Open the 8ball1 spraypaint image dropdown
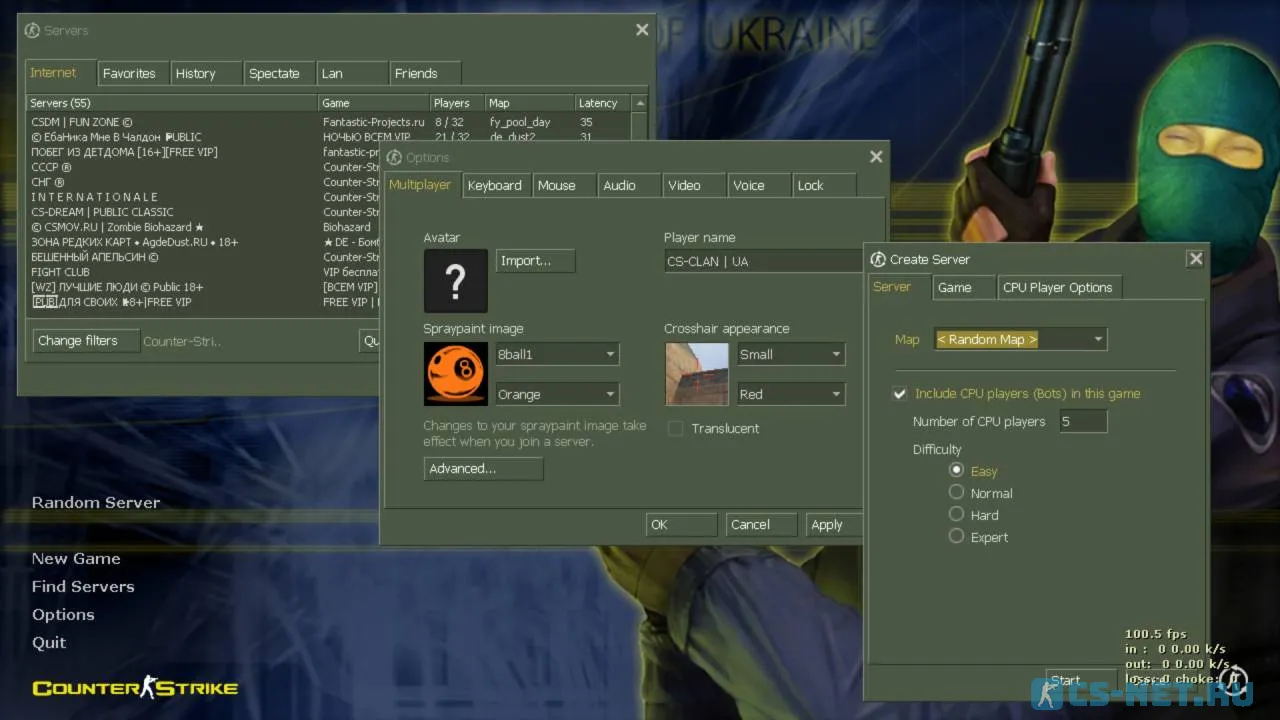The height and width of the screenshot is (720, 1280). [557, 354]
